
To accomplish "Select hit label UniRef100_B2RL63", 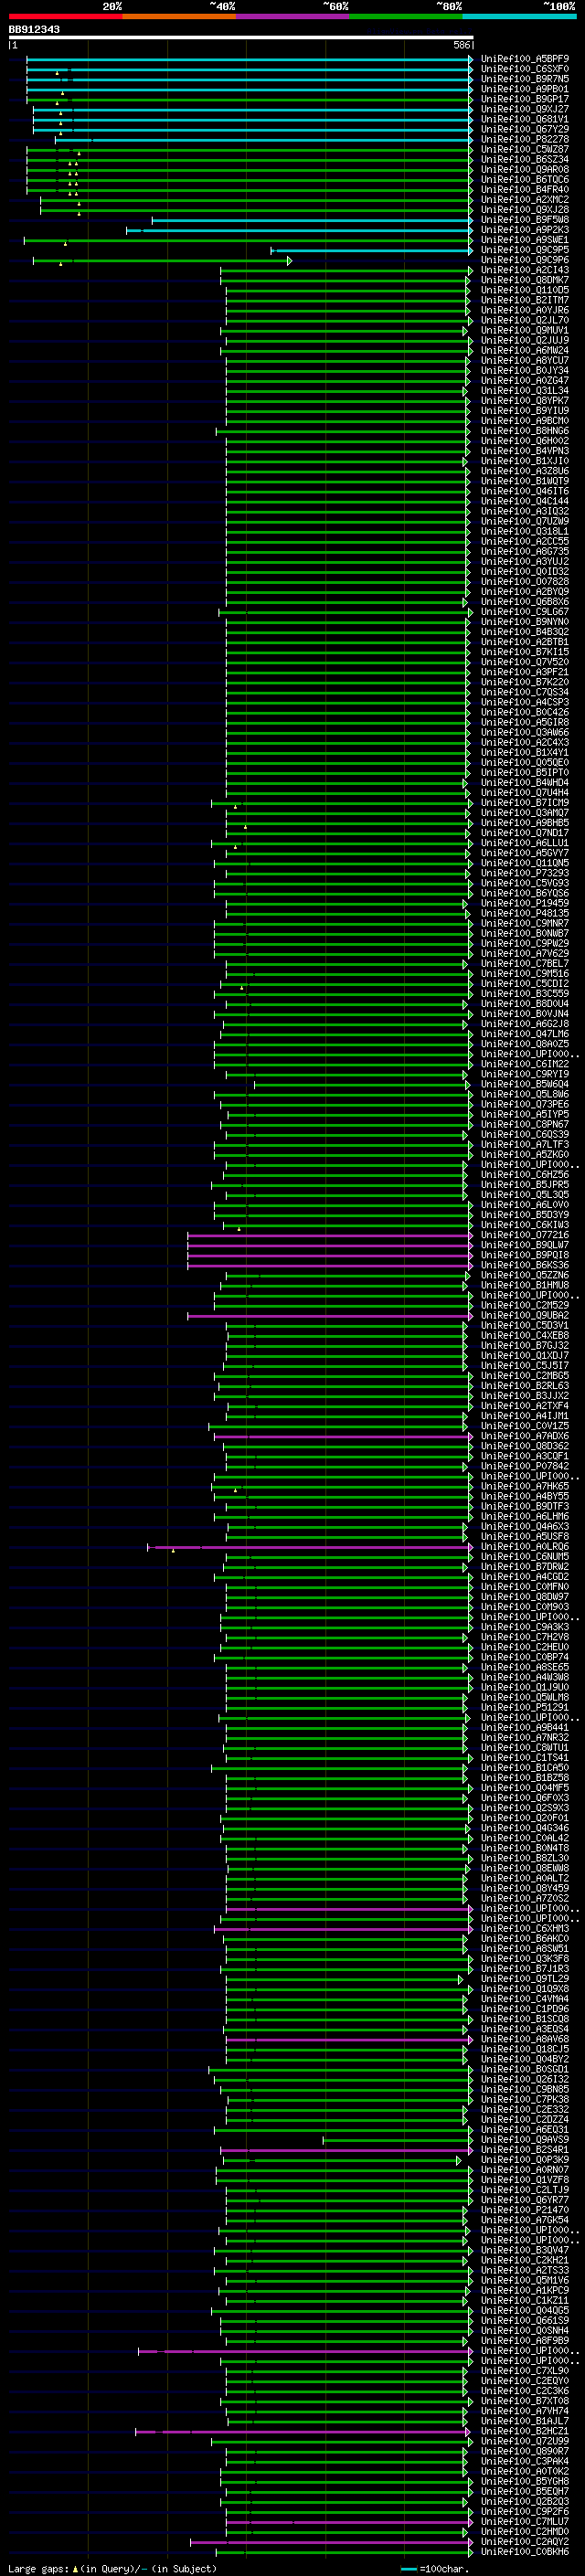I will [525, 1386].
